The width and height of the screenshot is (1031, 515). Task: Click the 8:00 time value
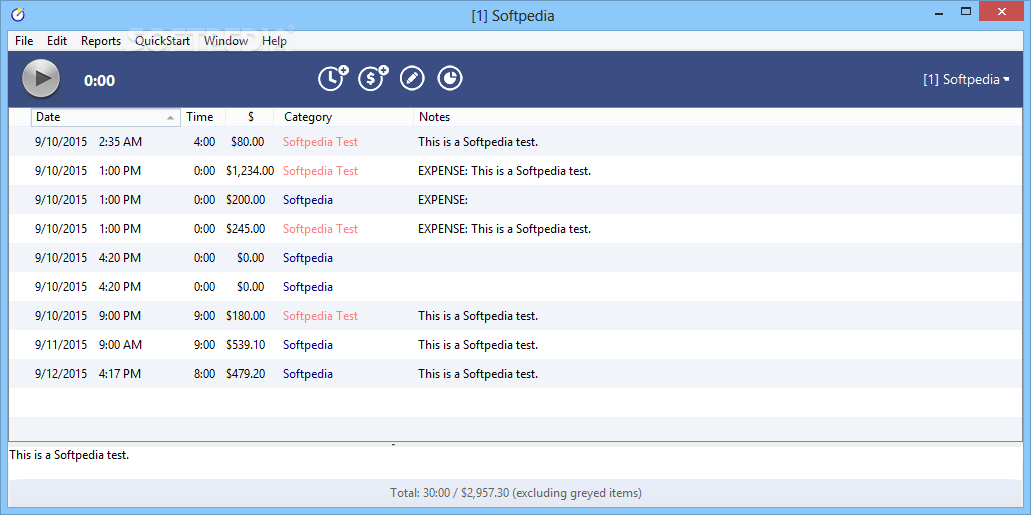pos(204,374)
